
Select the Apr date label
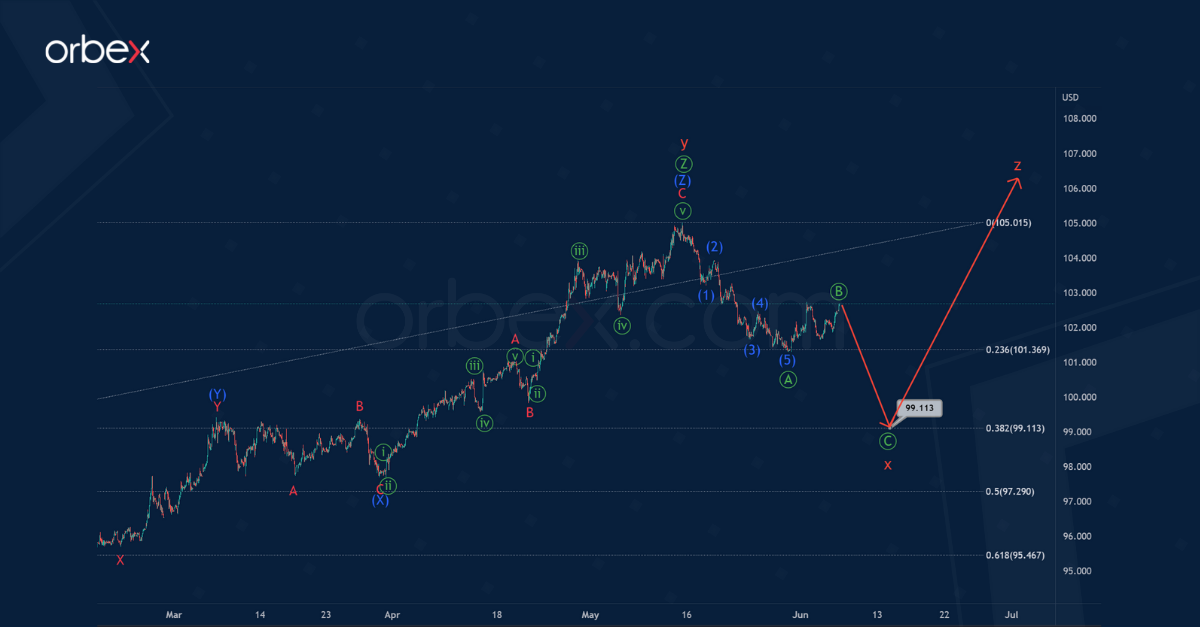click(x=392, y=614)
